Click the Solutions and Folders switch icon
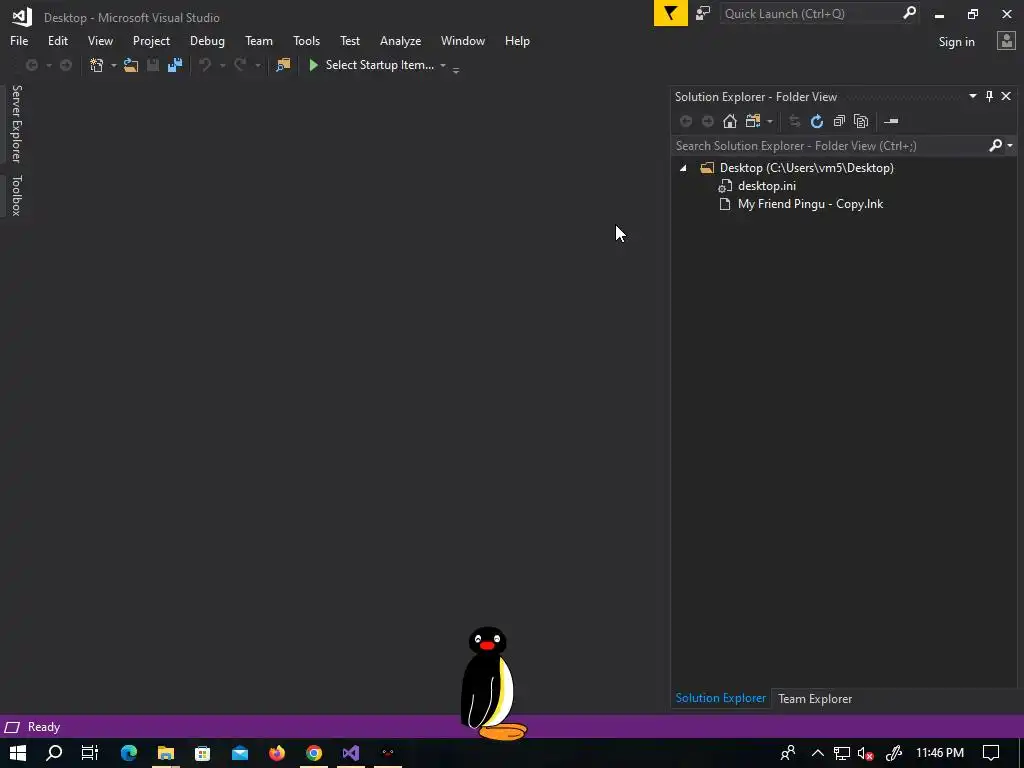Viewport: 1024px width, 768px height. click(753, 121)
